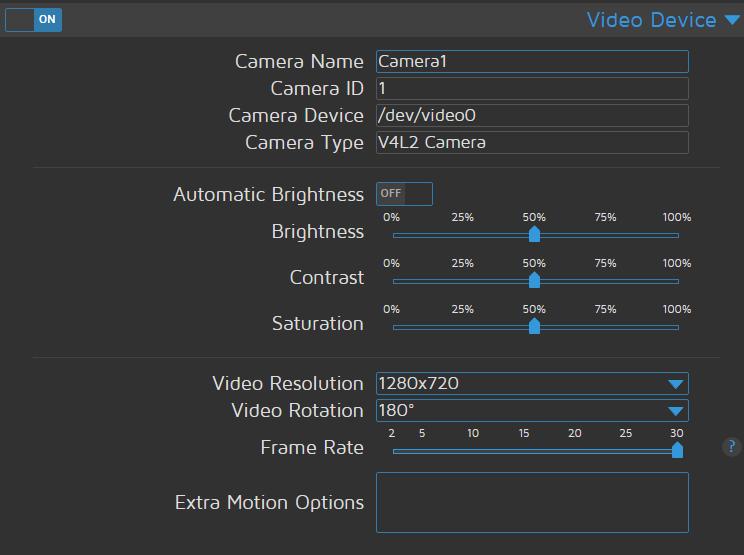Click the Contrast slider handle
The height and width of the screenshot is (555, 744).
click(x=534, y=280)
